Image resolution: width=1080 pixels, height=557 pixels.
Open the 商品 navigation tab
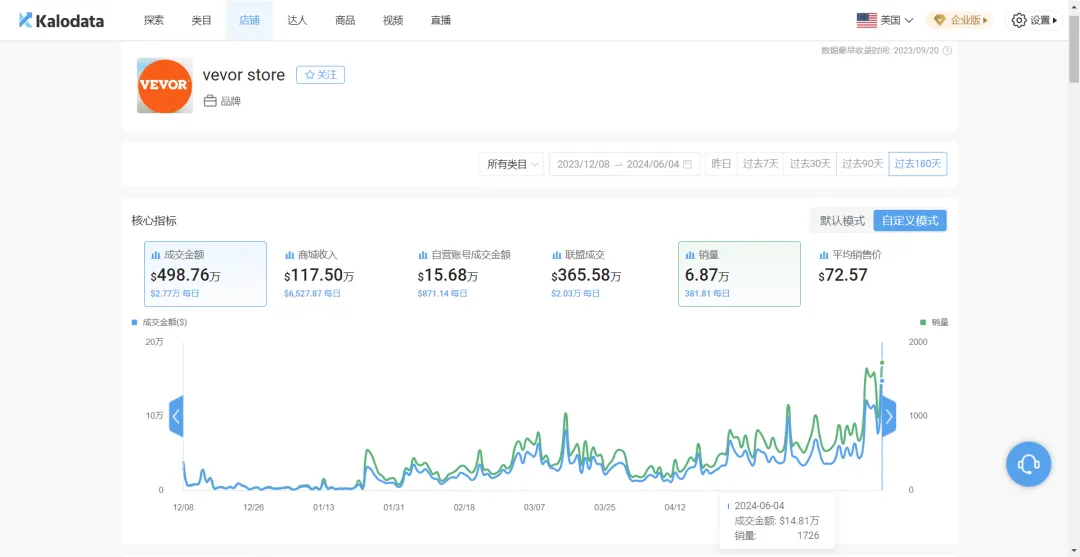[x=345, y=20]
